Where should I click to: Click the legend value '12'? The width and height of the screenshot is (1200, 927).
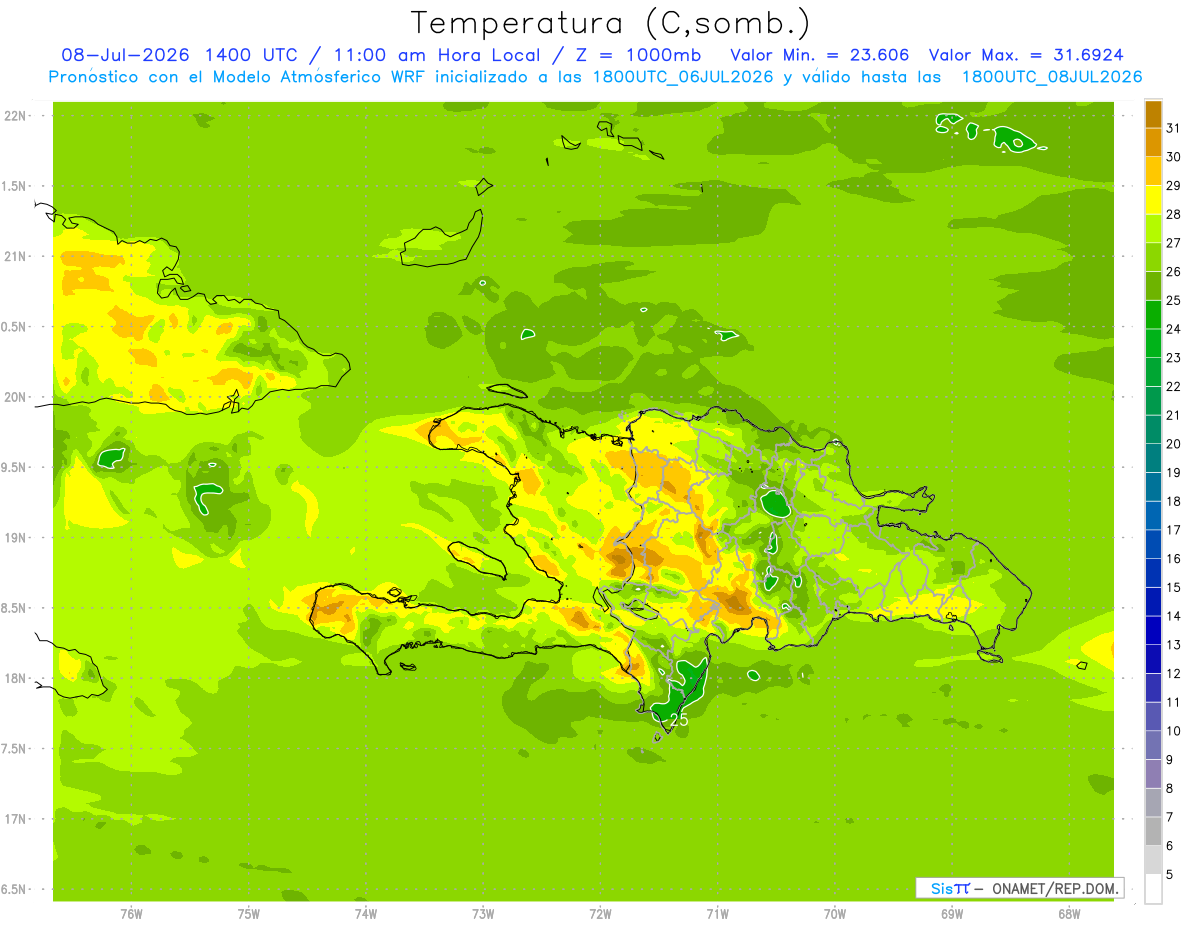(1174, 674)
